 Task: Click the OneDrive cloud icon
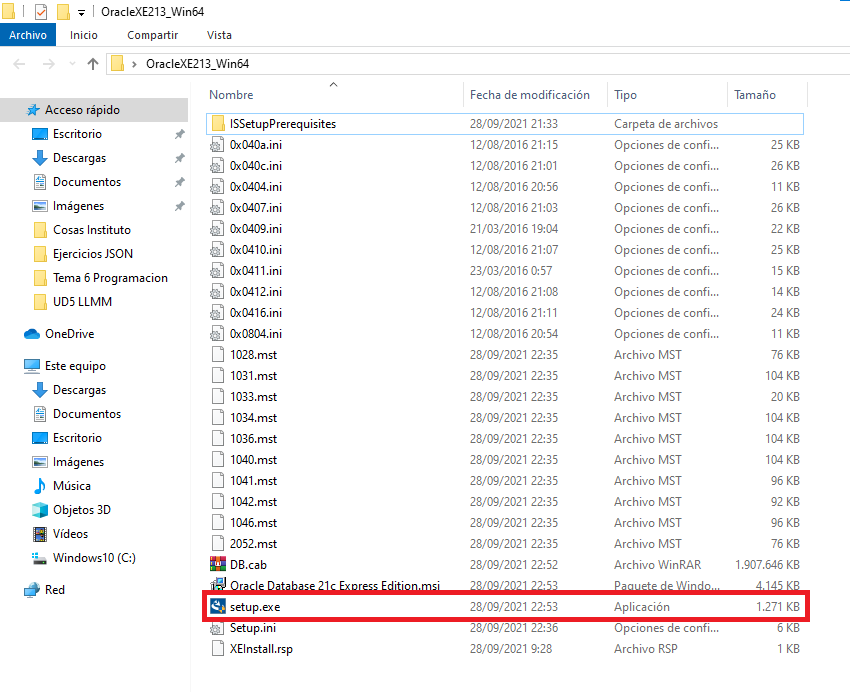coord(32,334)
